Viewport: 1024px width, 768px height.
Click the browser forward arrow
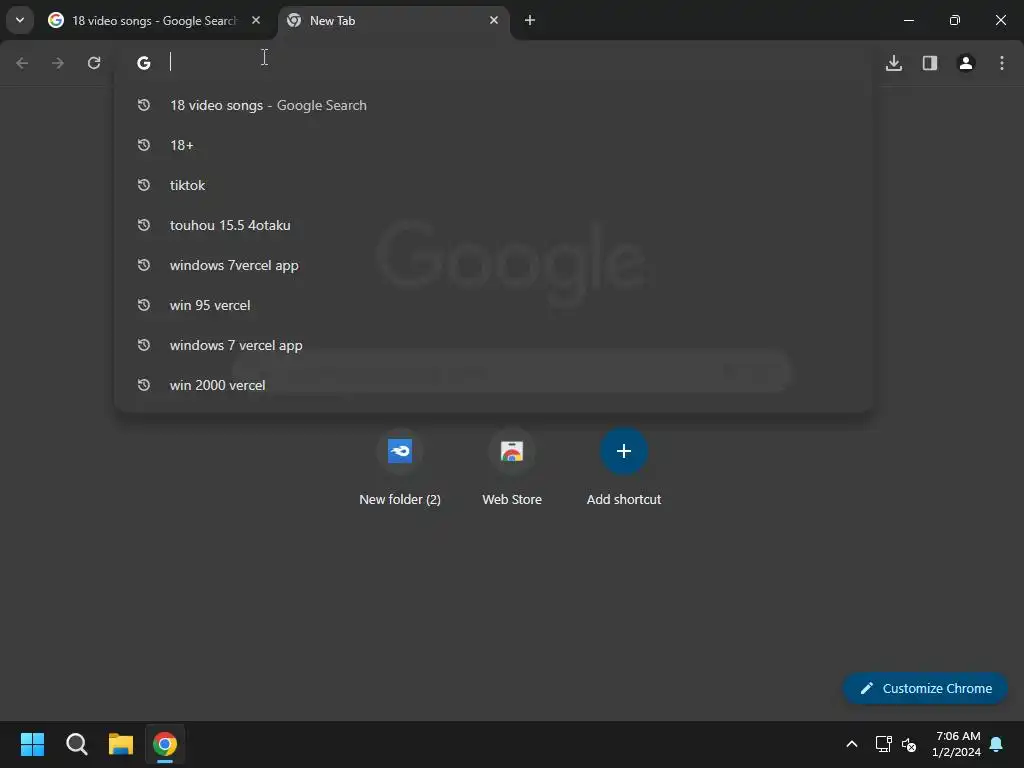tap(58, 63)
